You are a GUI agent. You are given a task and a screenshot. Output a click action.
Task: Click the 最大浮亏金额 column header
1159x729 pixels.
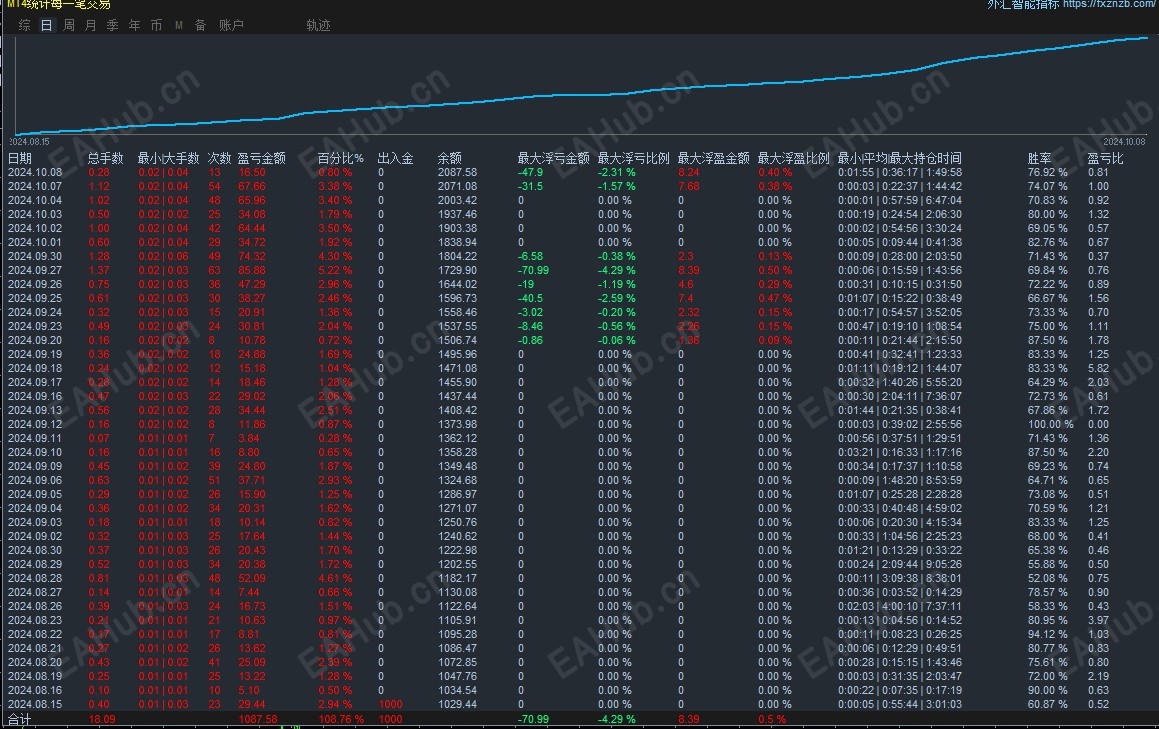(x=553, y=158)
